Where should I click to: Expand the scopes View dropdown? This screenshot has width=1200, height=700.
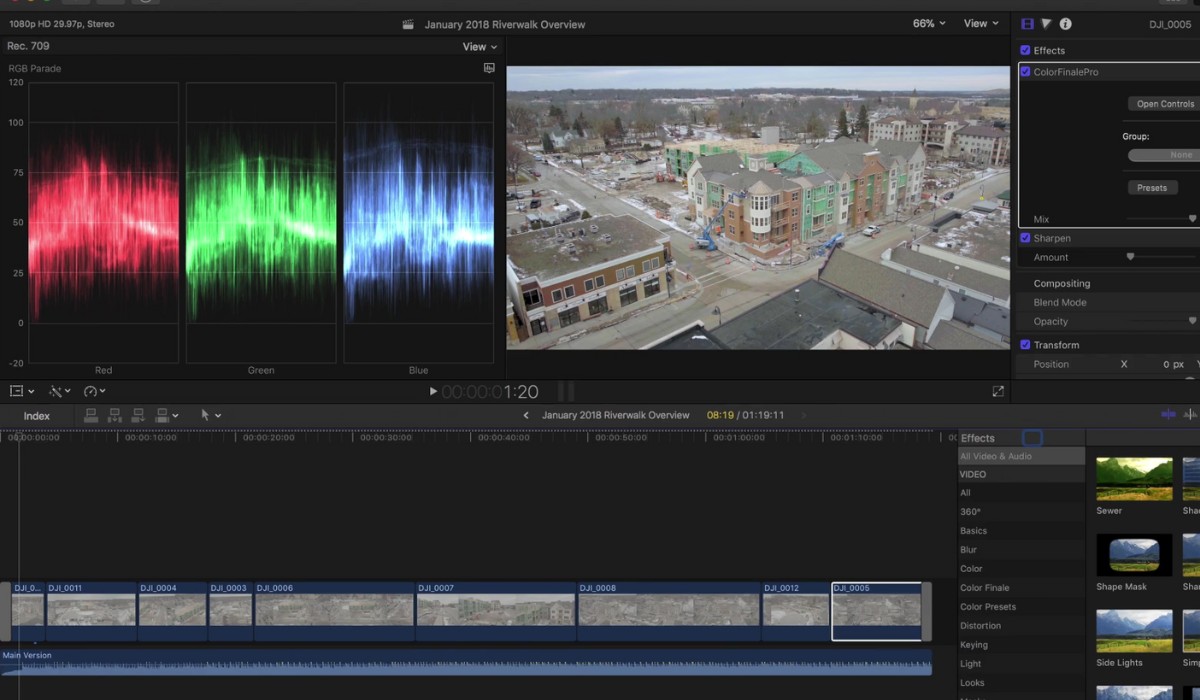479,46
